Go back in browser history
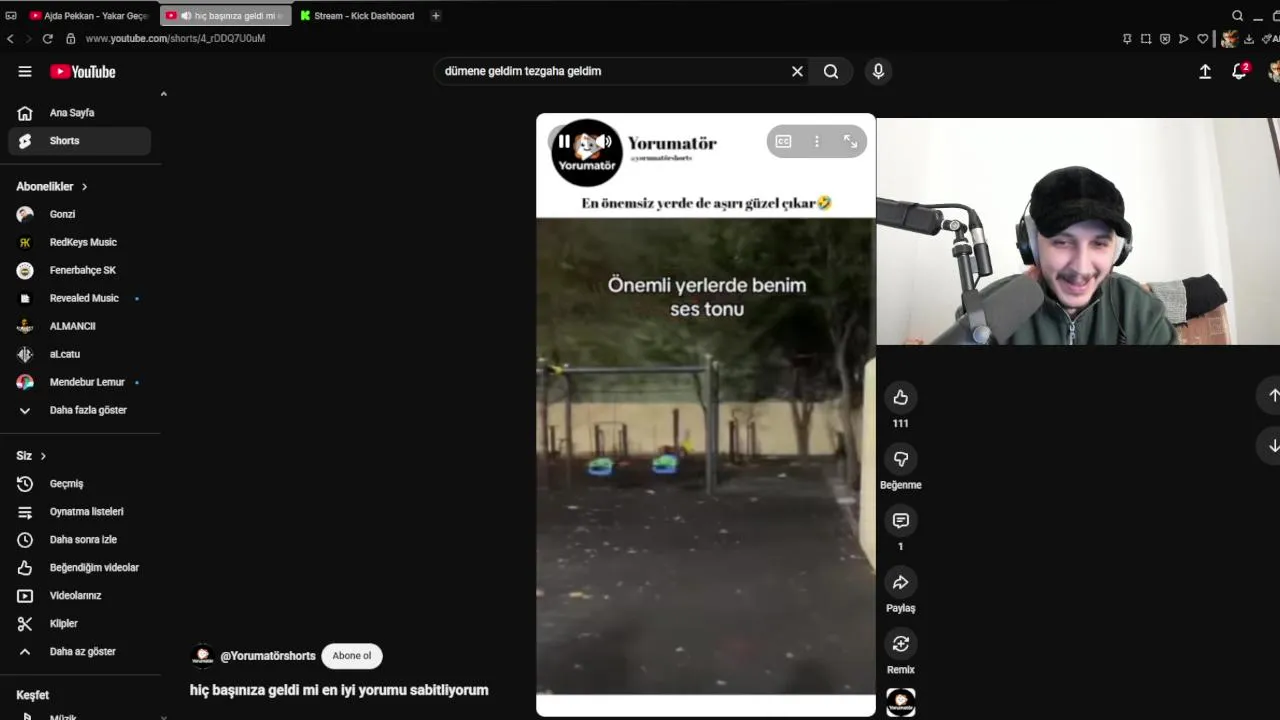This screenshot has width=1280, height=720. tap(10, 38)
